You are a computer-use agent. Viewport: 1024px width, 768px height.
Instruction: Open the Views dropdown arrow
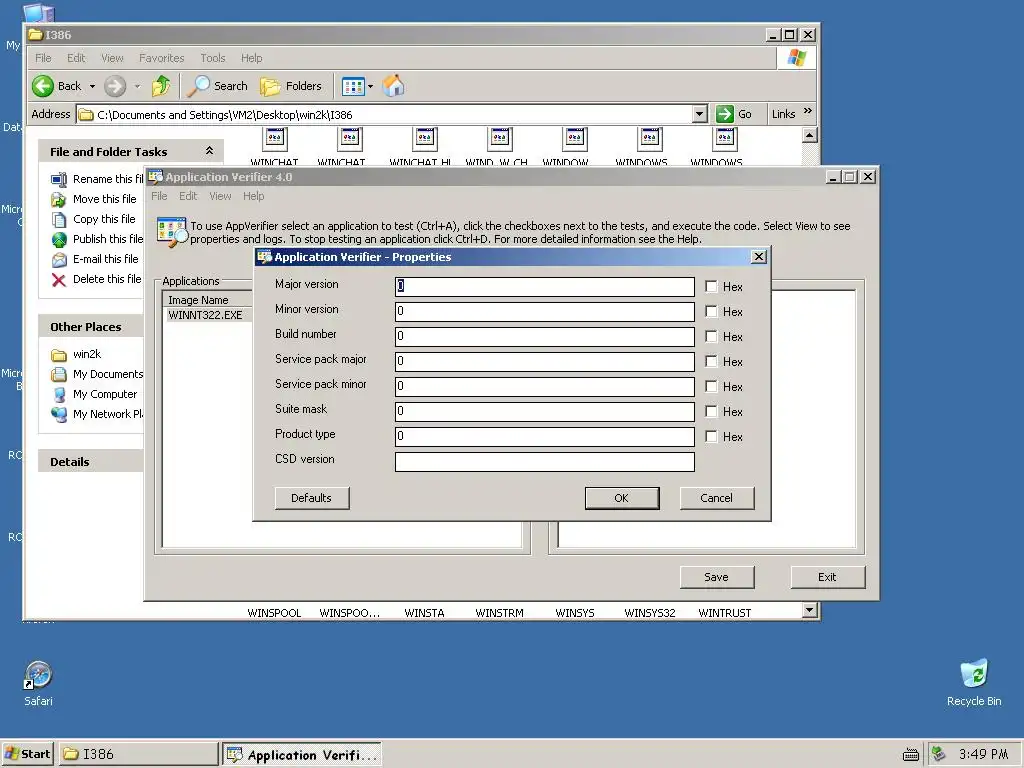coord(370,86)
